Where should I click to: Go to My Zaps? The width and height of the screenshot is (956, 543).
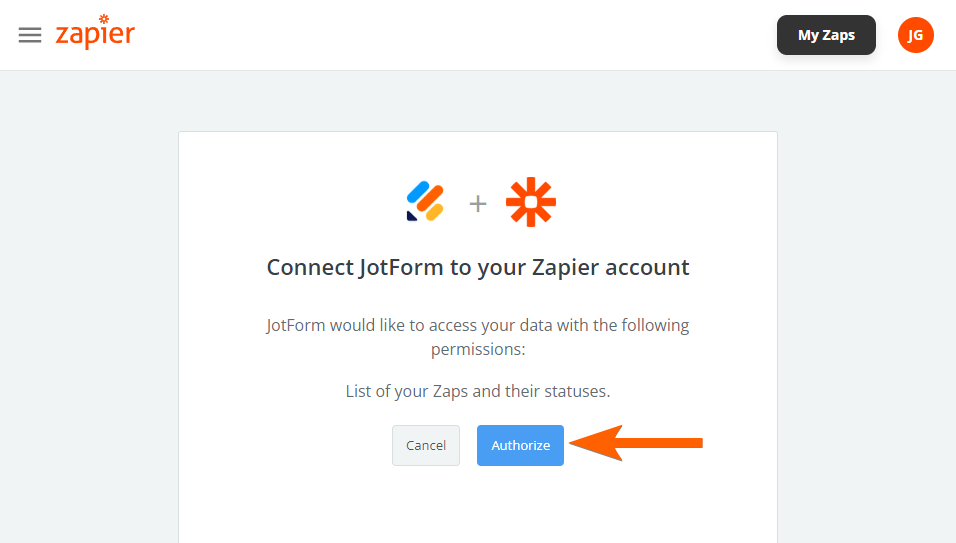[826, 35]
